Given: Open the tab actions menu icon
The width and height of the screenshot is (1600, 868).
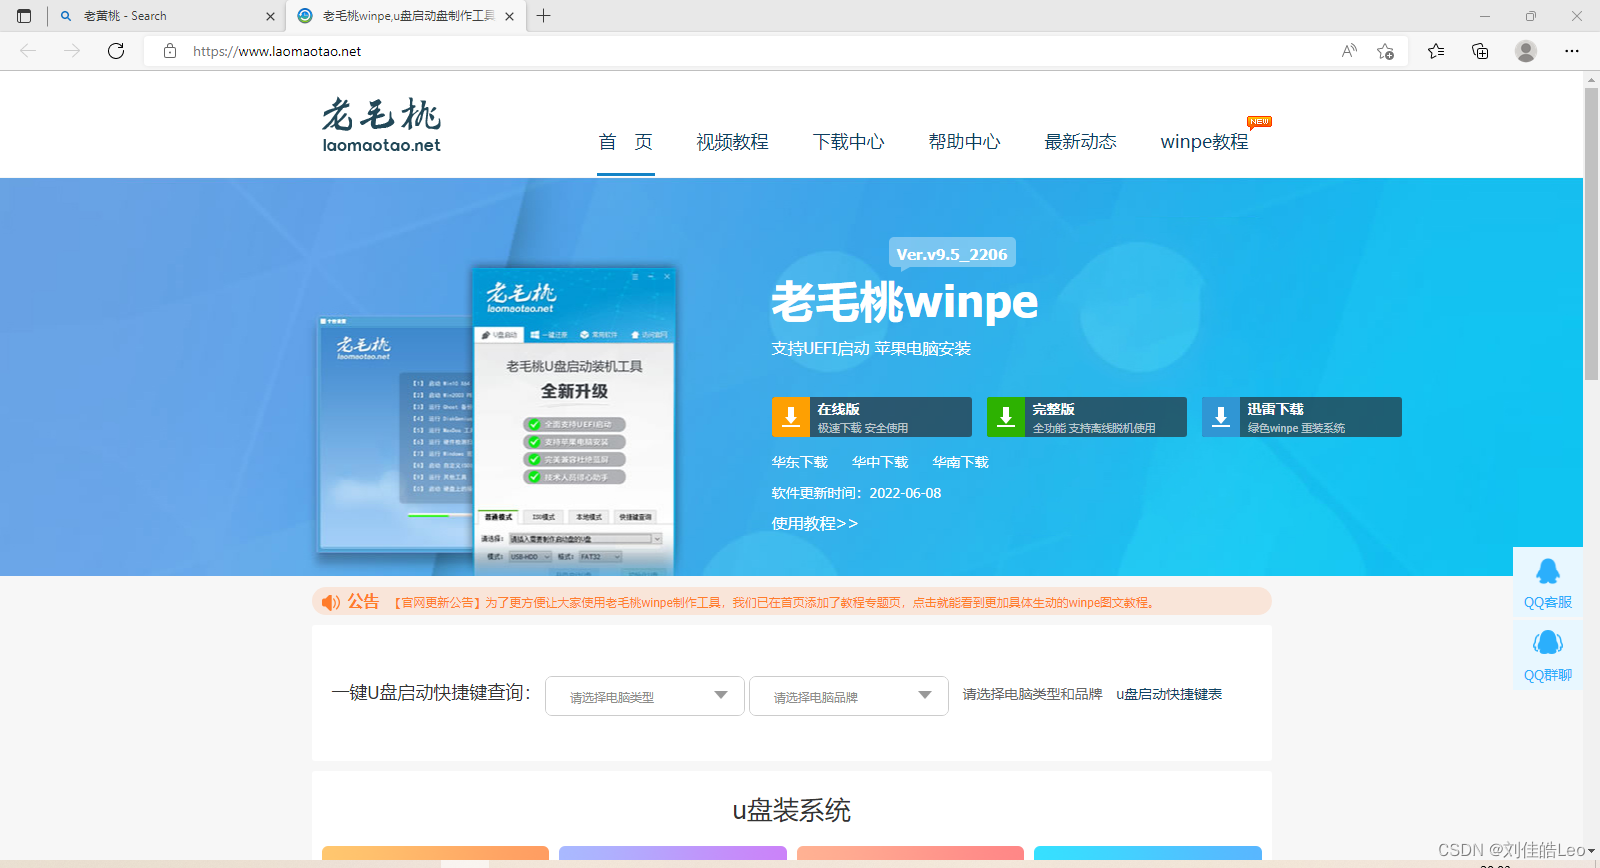Looking at the screenshot, I should coord(24,16).
